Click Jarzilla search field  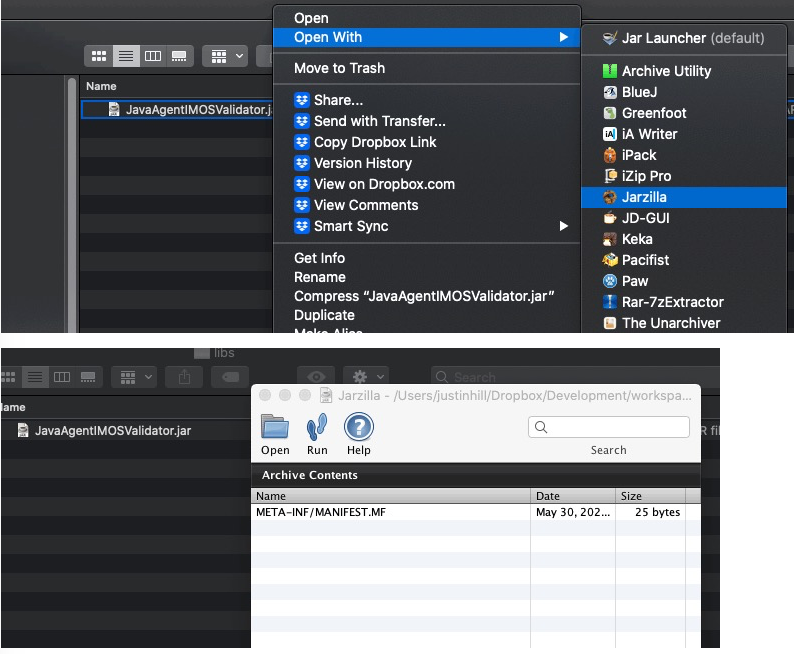pyautogui.click(x=609, y=427)
